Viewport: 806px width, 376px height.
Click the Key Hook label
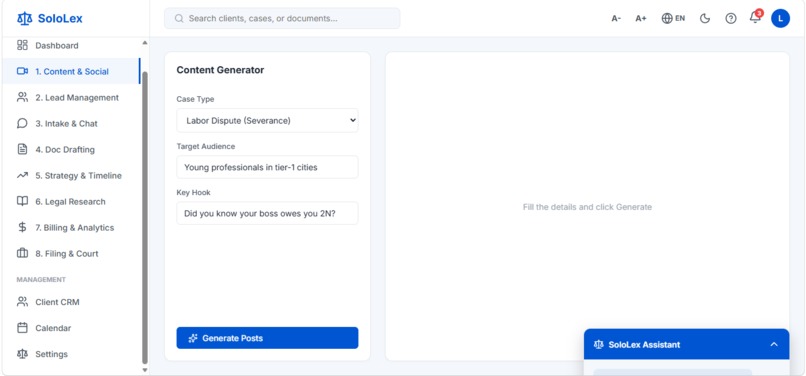[x=193, y=192]
